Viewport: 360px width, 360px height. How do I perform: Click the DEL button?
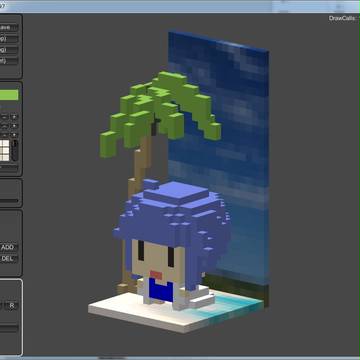8,259
